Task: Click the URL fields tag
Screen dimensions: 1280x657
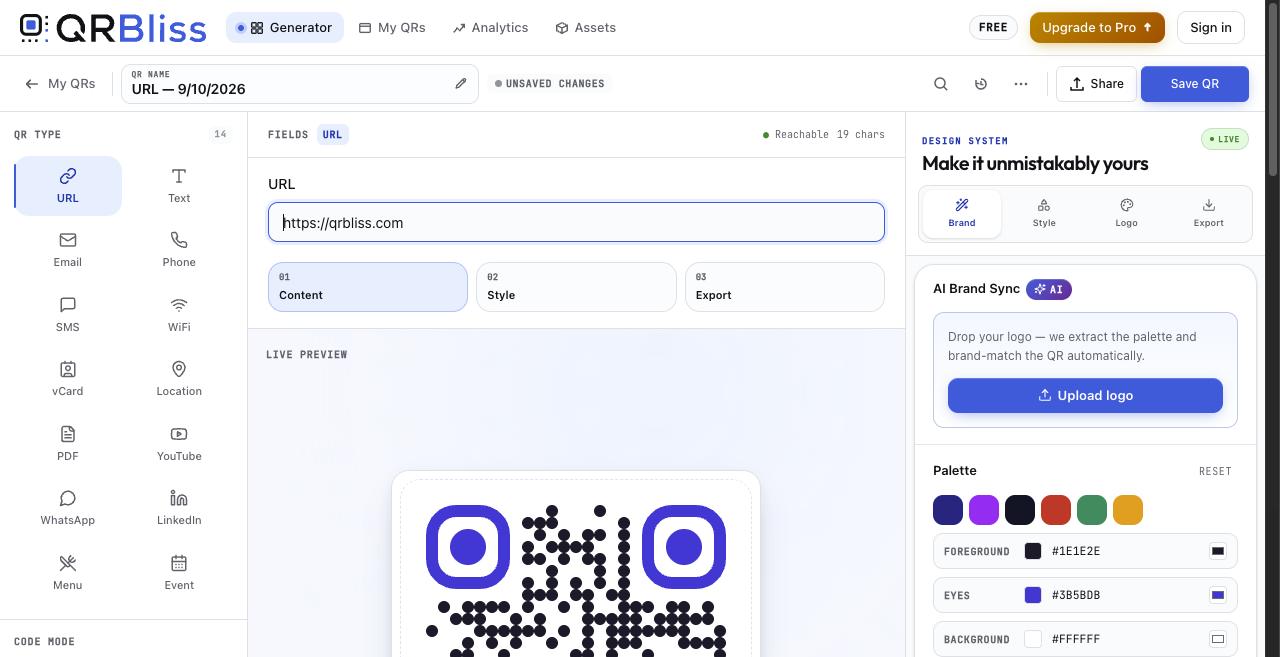Action: coord(333,134)
